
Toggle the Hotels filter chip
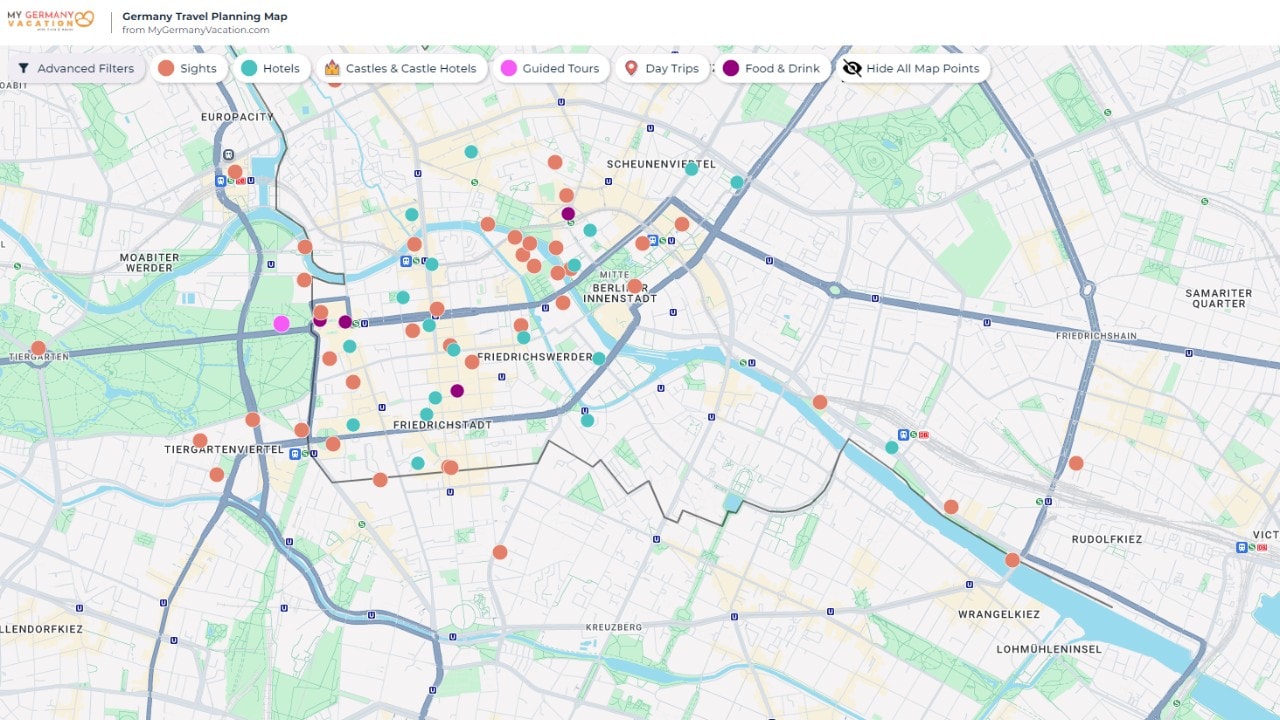click(x=270, y=68)
